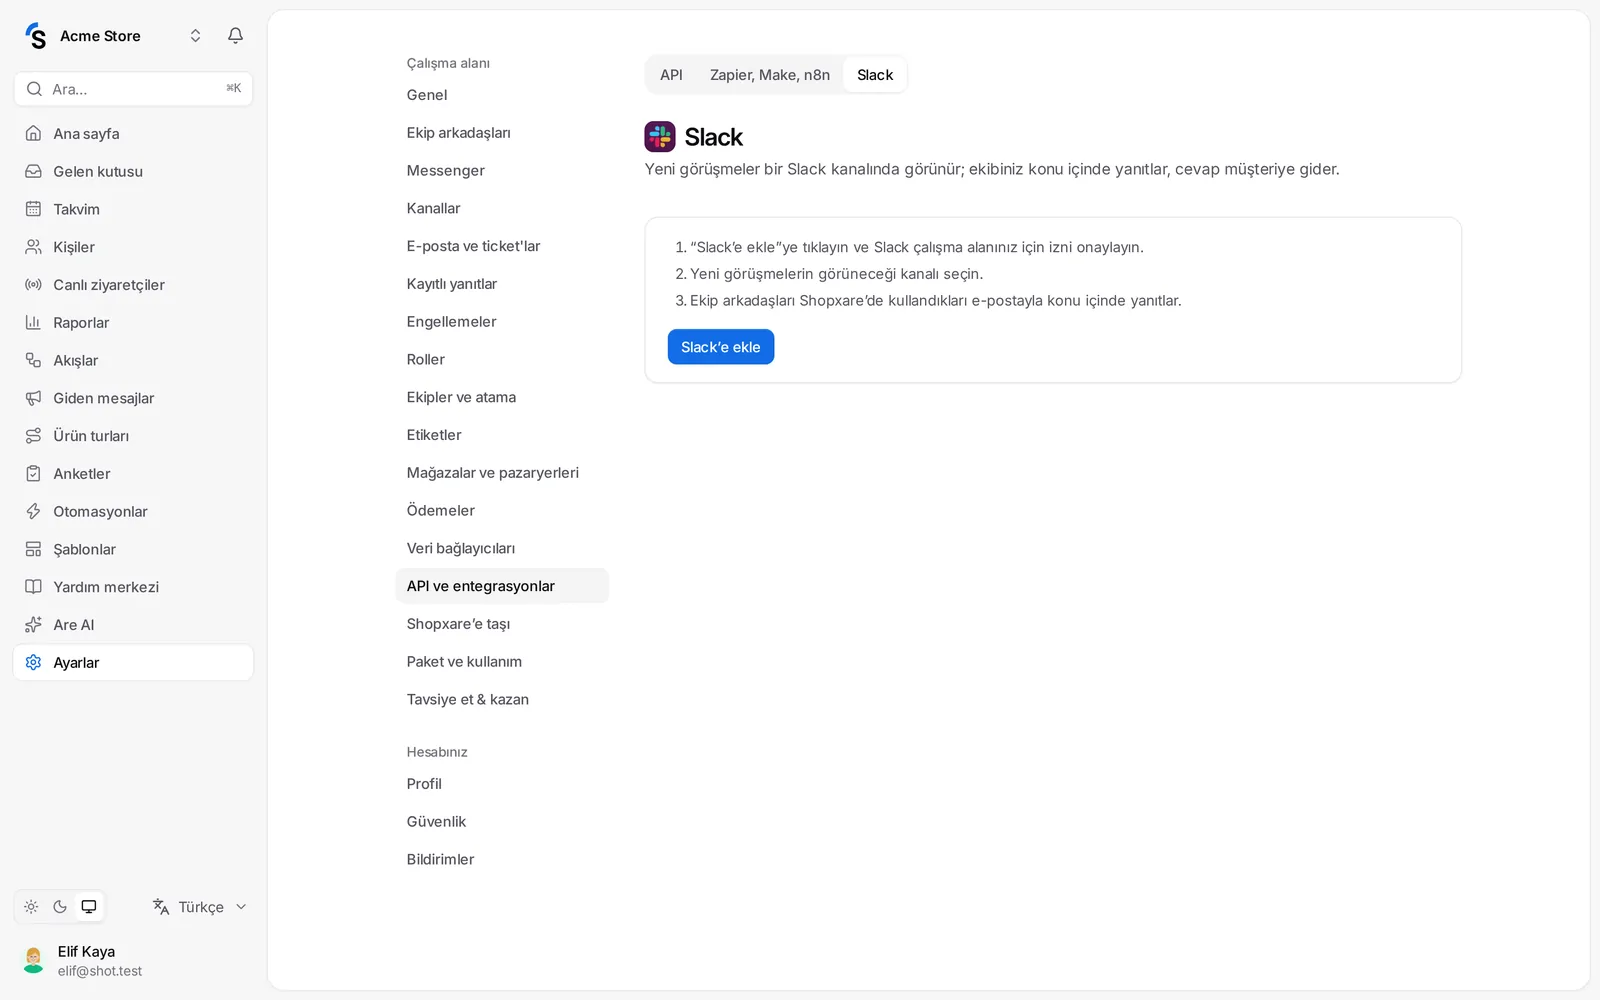The image size is (1600, 1000).
Task: Open Yardım merkezi book icon
Action: [33, 587]
